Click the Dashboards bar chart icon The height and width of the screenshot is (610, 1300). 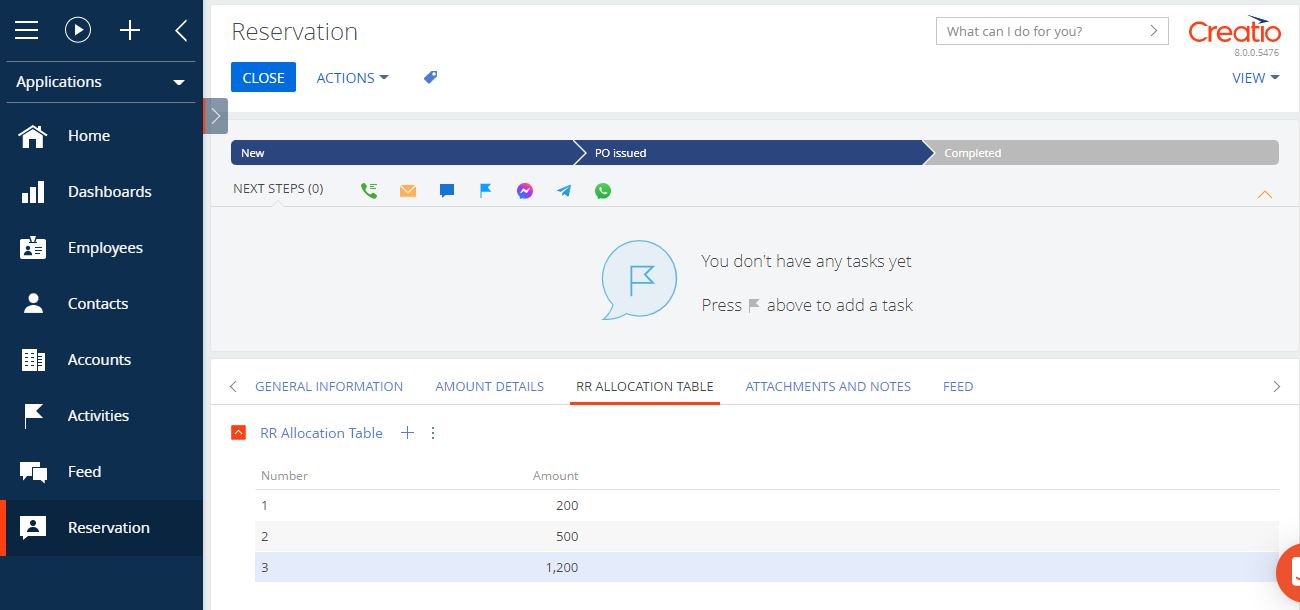coord(33,192)
